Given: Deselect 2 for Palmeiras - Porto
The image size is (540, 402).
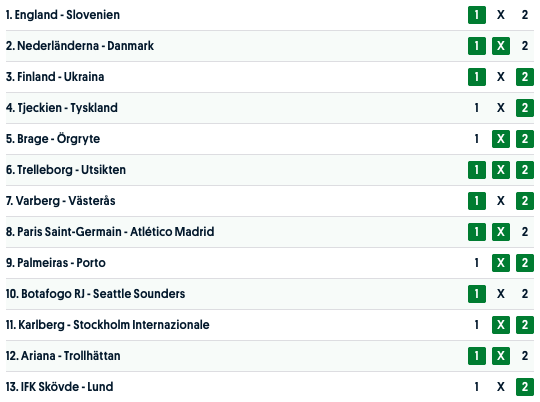Looking at the screenshot, I should click(x=525, y=263).
